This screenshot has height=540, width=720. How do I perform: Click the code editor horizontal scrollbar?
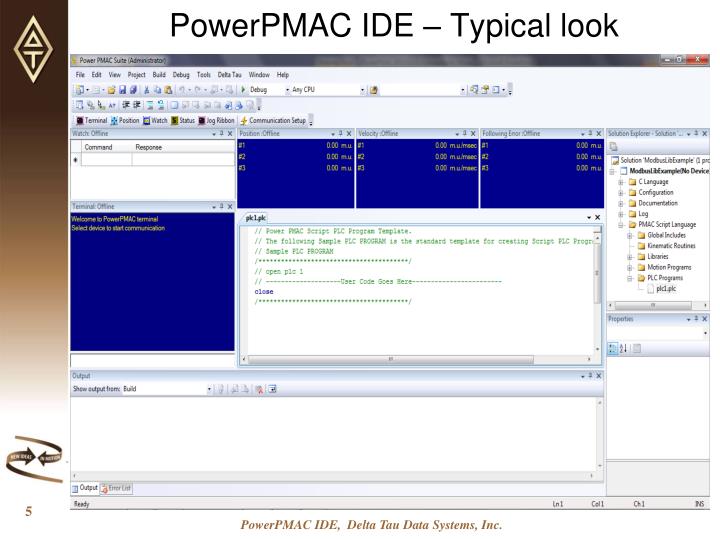pos(416,359)
